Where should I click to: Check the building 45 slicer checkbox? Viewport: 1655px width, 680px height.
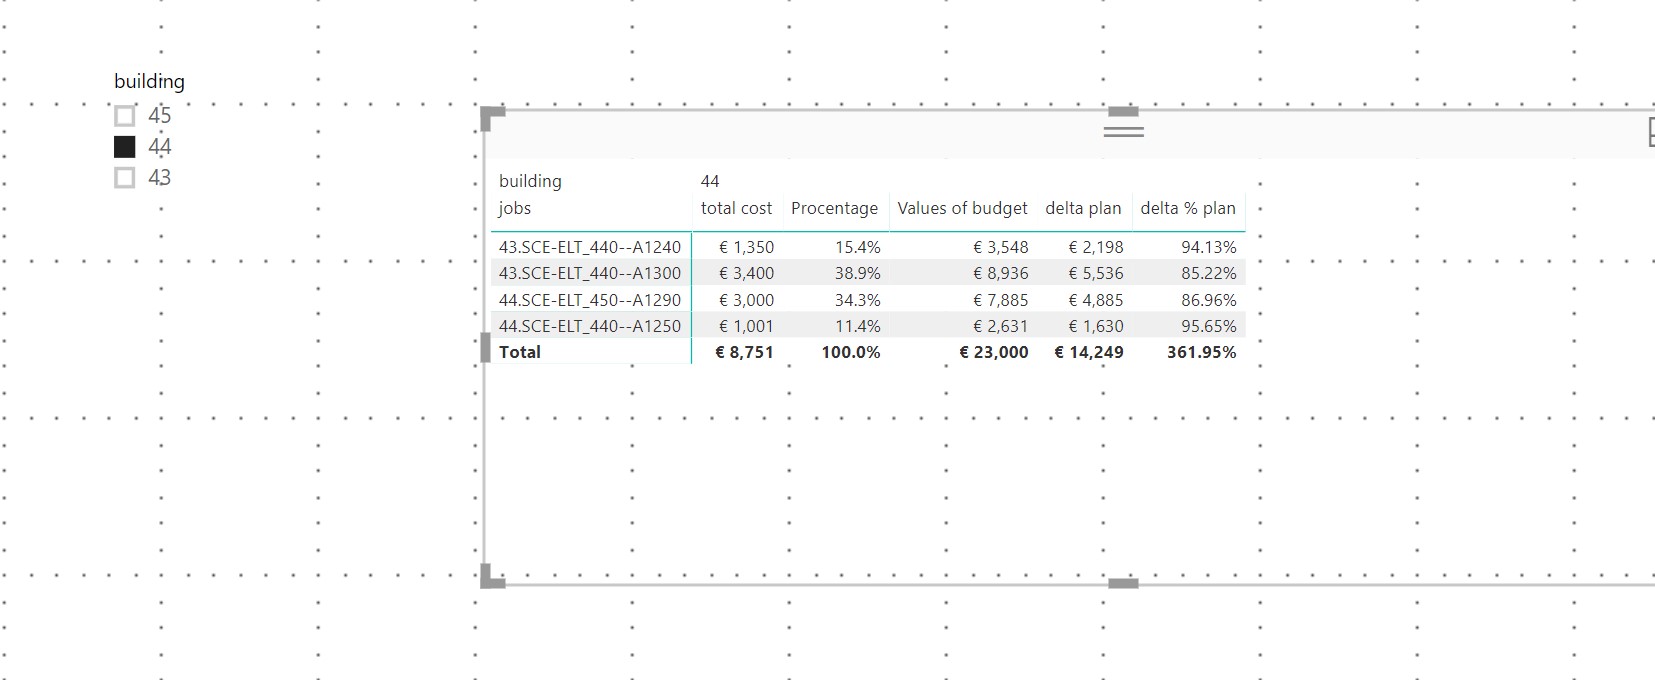point(125,116)
